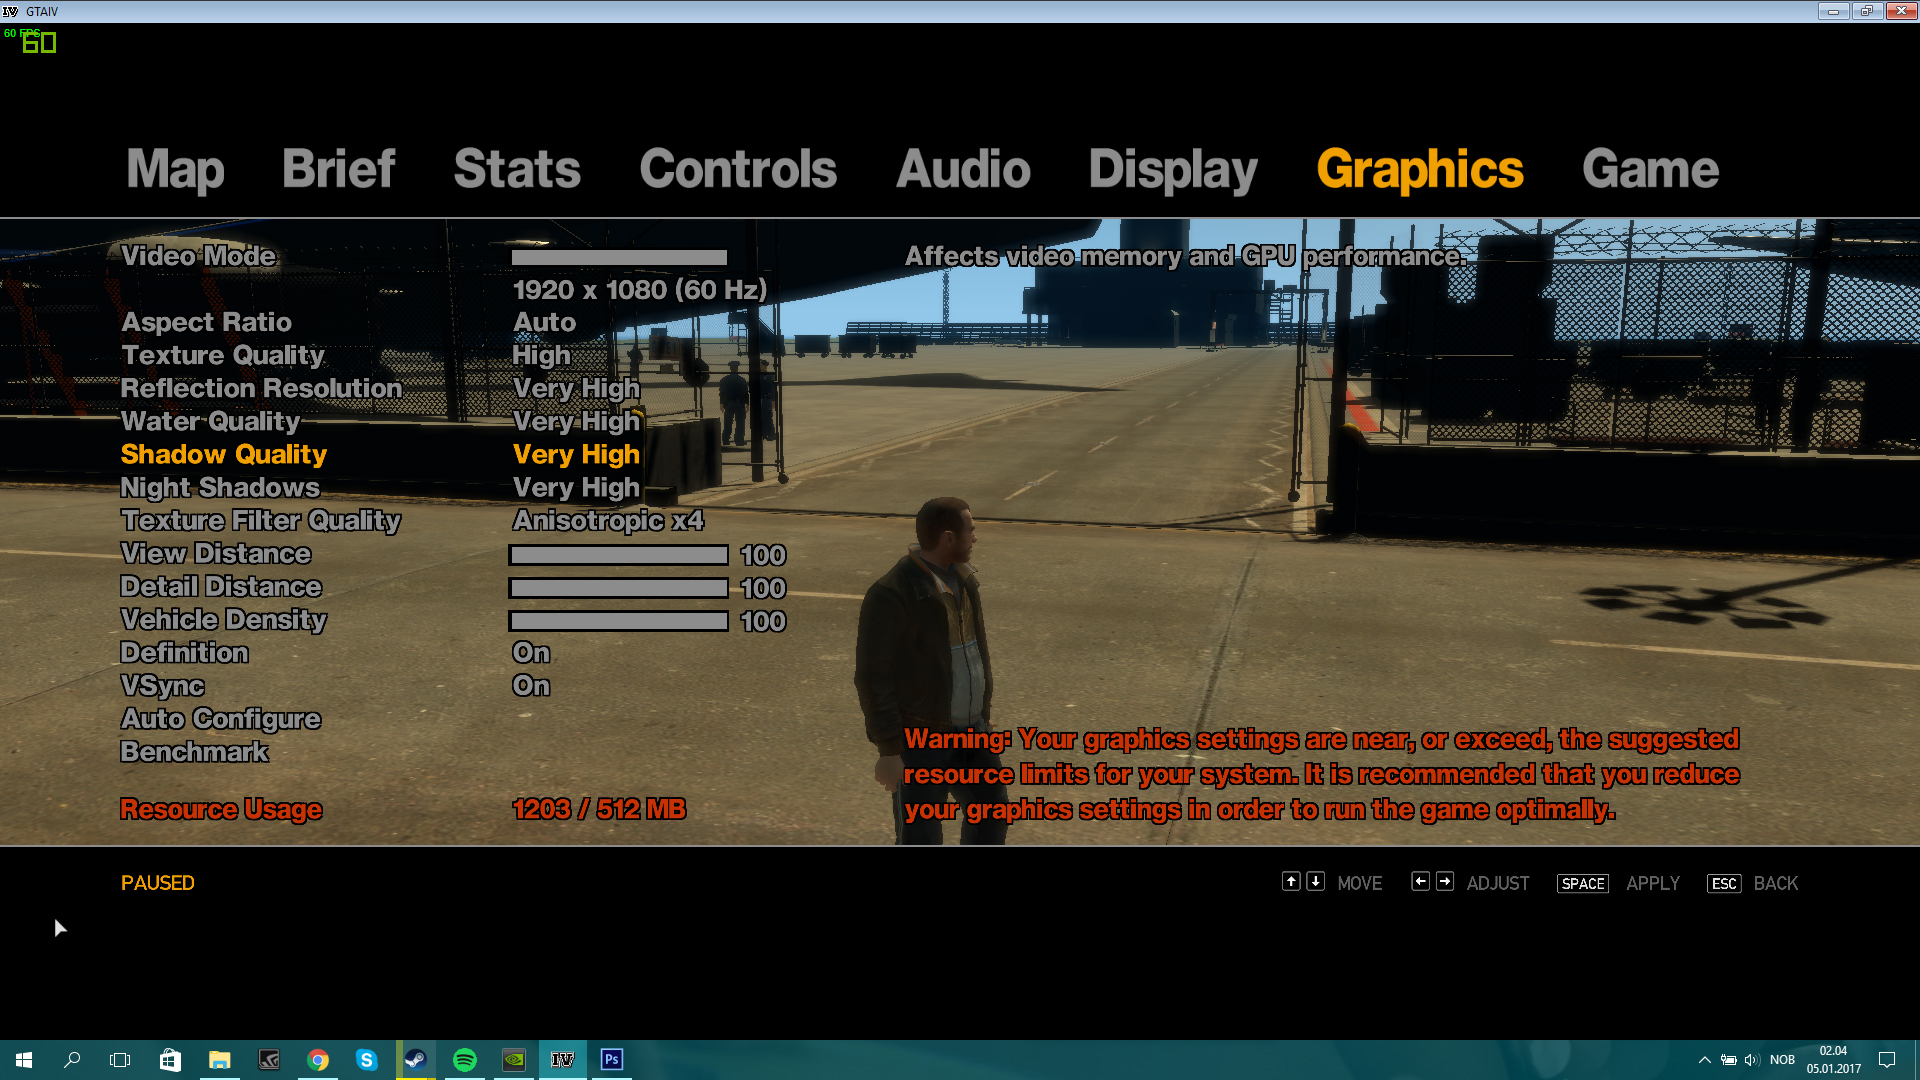Select the Video Mode label

click(x=198, y=256)
